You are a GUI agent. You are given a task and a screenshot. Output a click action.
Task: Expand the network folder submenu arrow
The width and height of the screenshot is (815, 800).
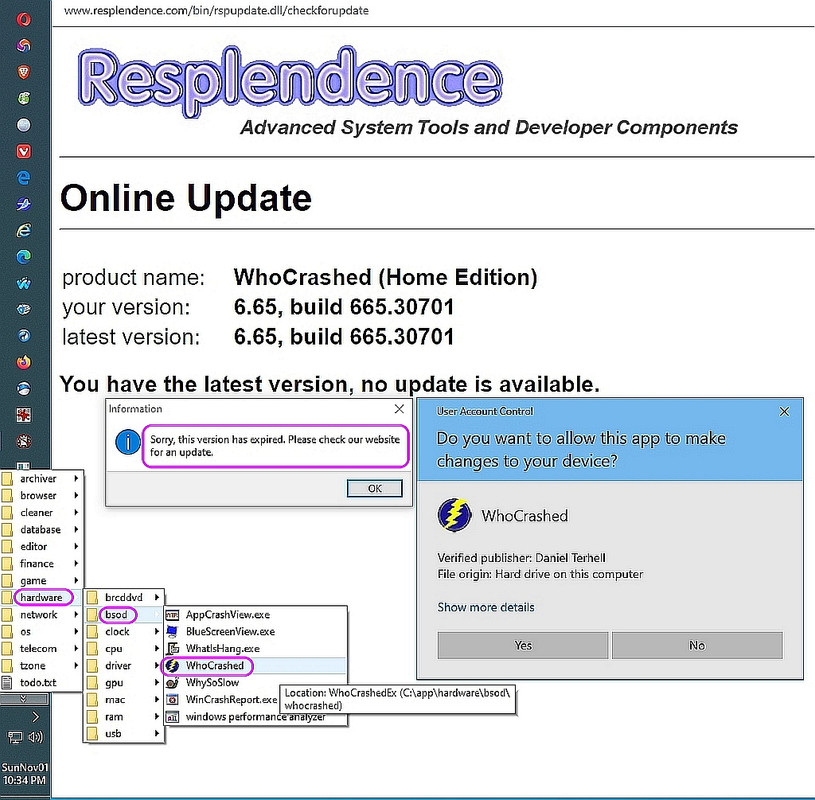76,614
